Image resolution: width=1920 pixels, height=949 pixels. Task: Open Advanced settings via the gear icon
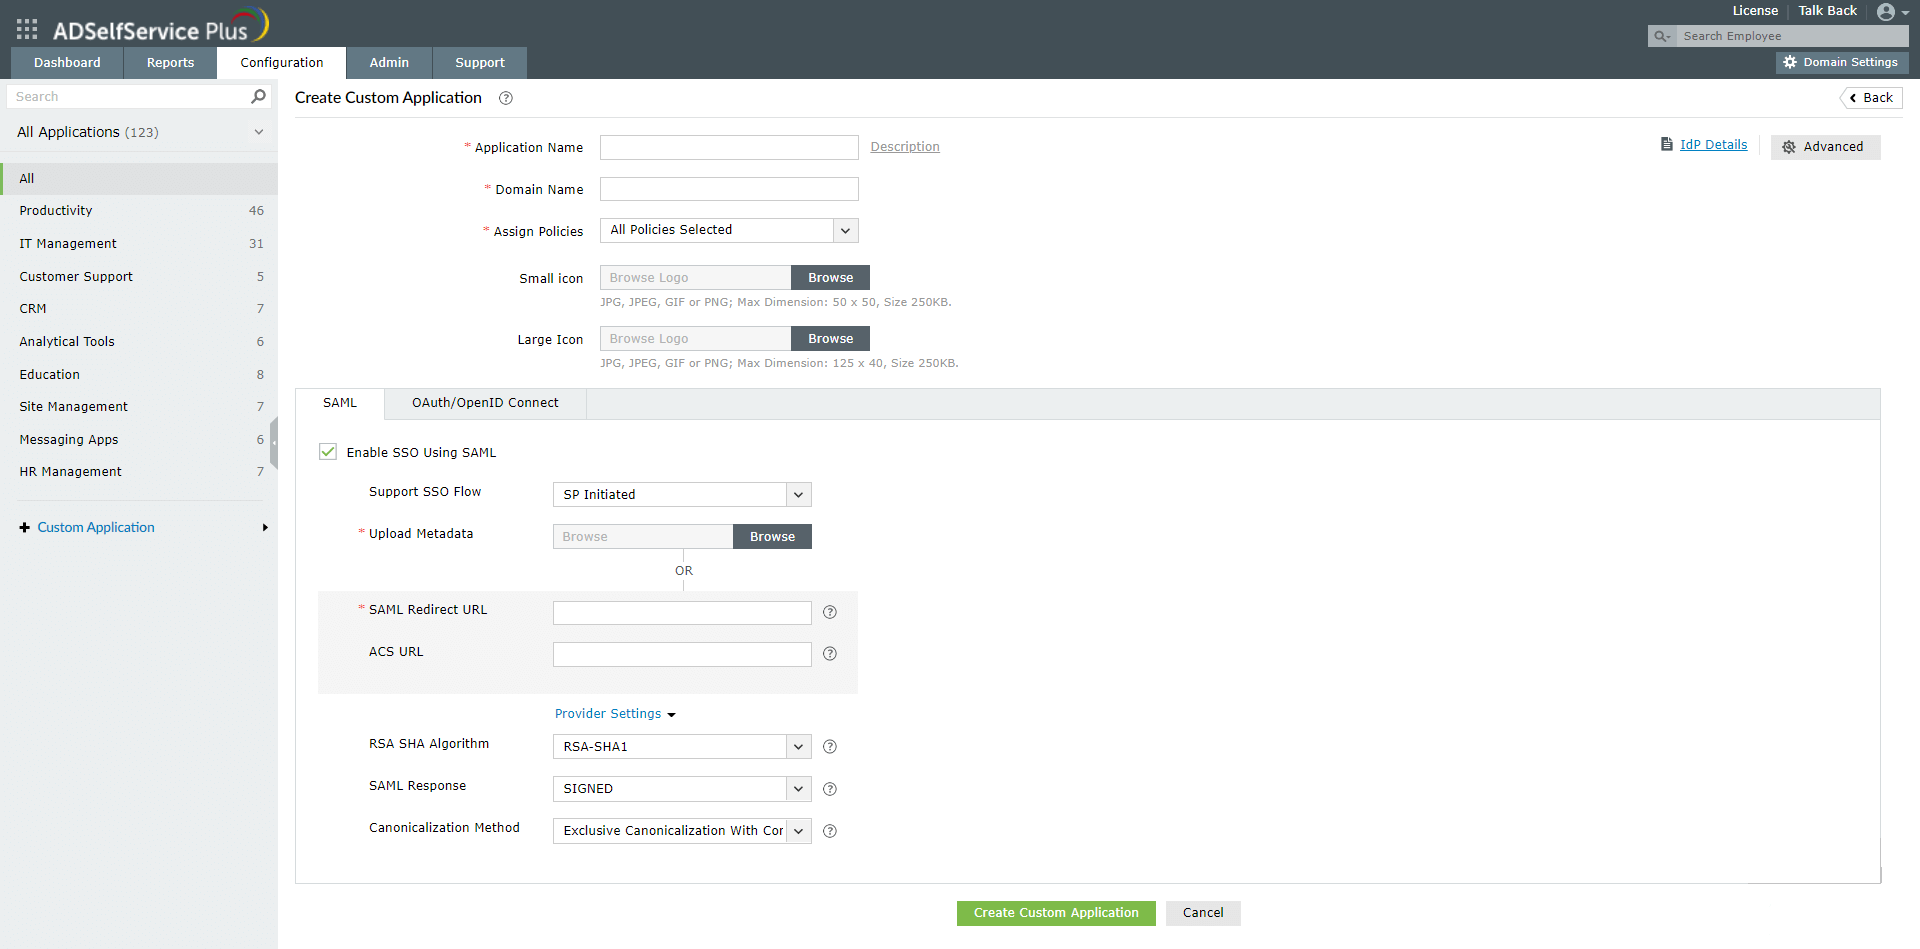(1789, 147)
